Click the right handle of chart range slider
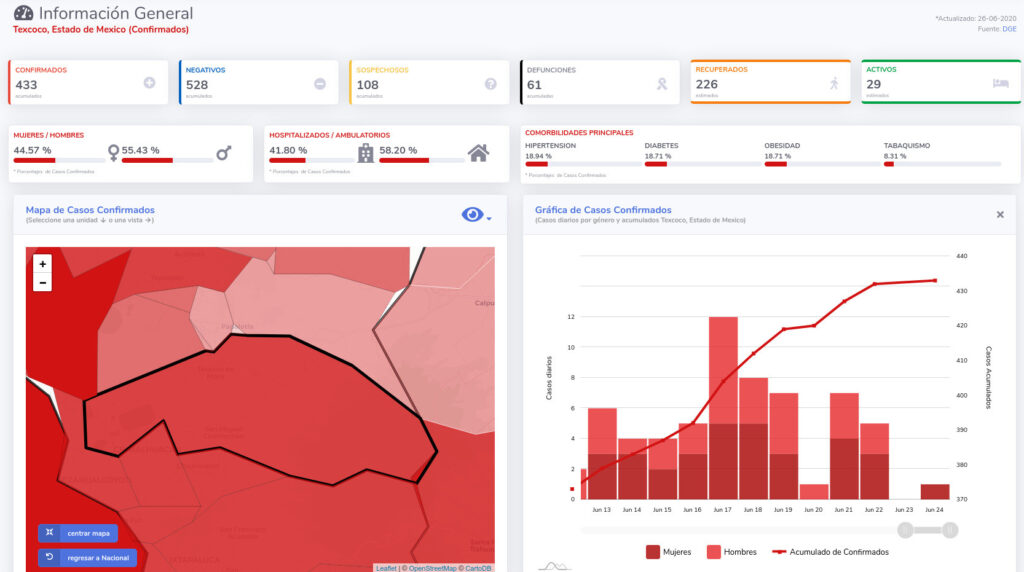Viewport: 1024px width, 572px height. [x=950, y=530]
